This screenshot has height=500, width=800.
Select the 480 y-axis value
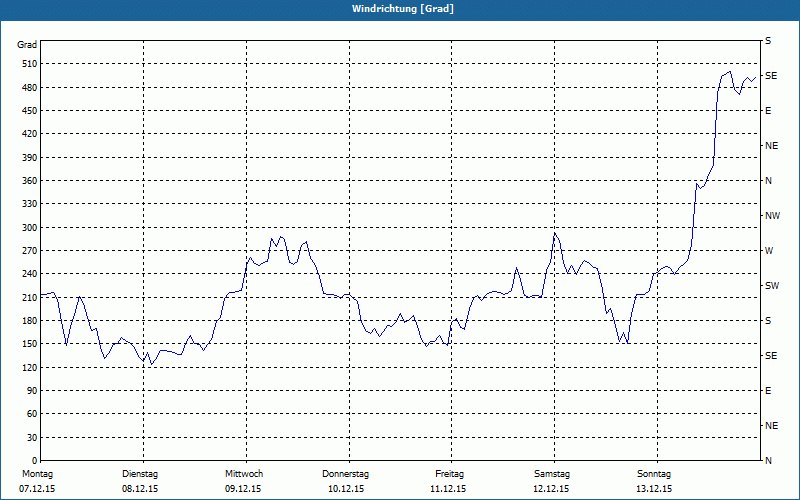point(30,88)
